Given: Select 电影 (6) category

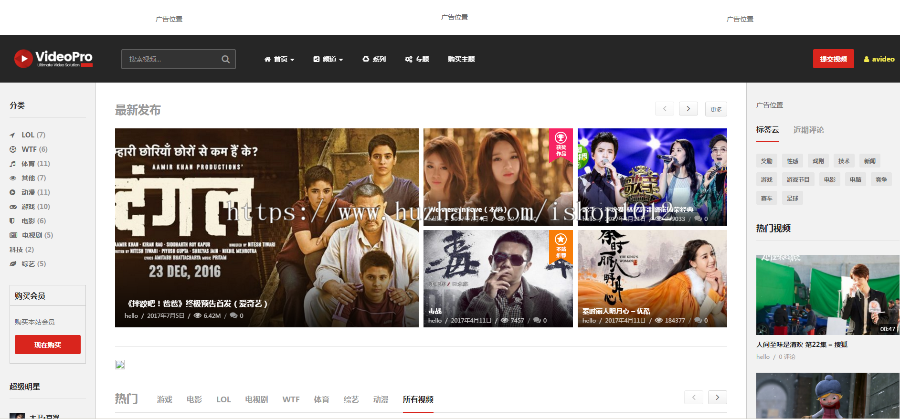Looking at the screenshot, I should (x=28, y=221).
